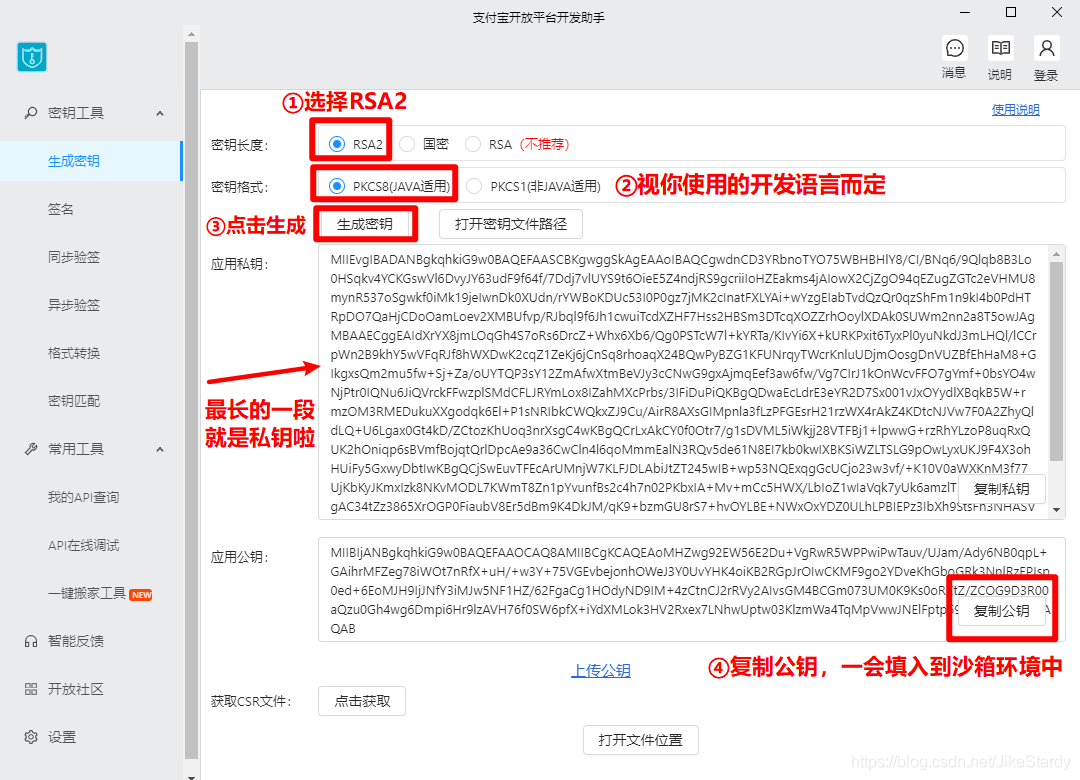This screenshot has width=1080, height=780.
Task: Open the 异步验签 sidebar item
Action: (91, 305)
